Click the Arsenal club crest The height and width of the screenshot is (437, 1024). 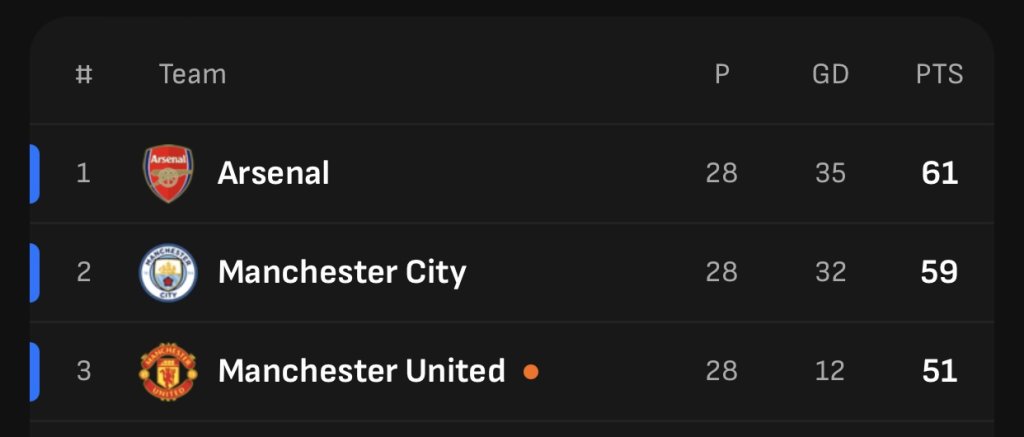tap(168, 174)
